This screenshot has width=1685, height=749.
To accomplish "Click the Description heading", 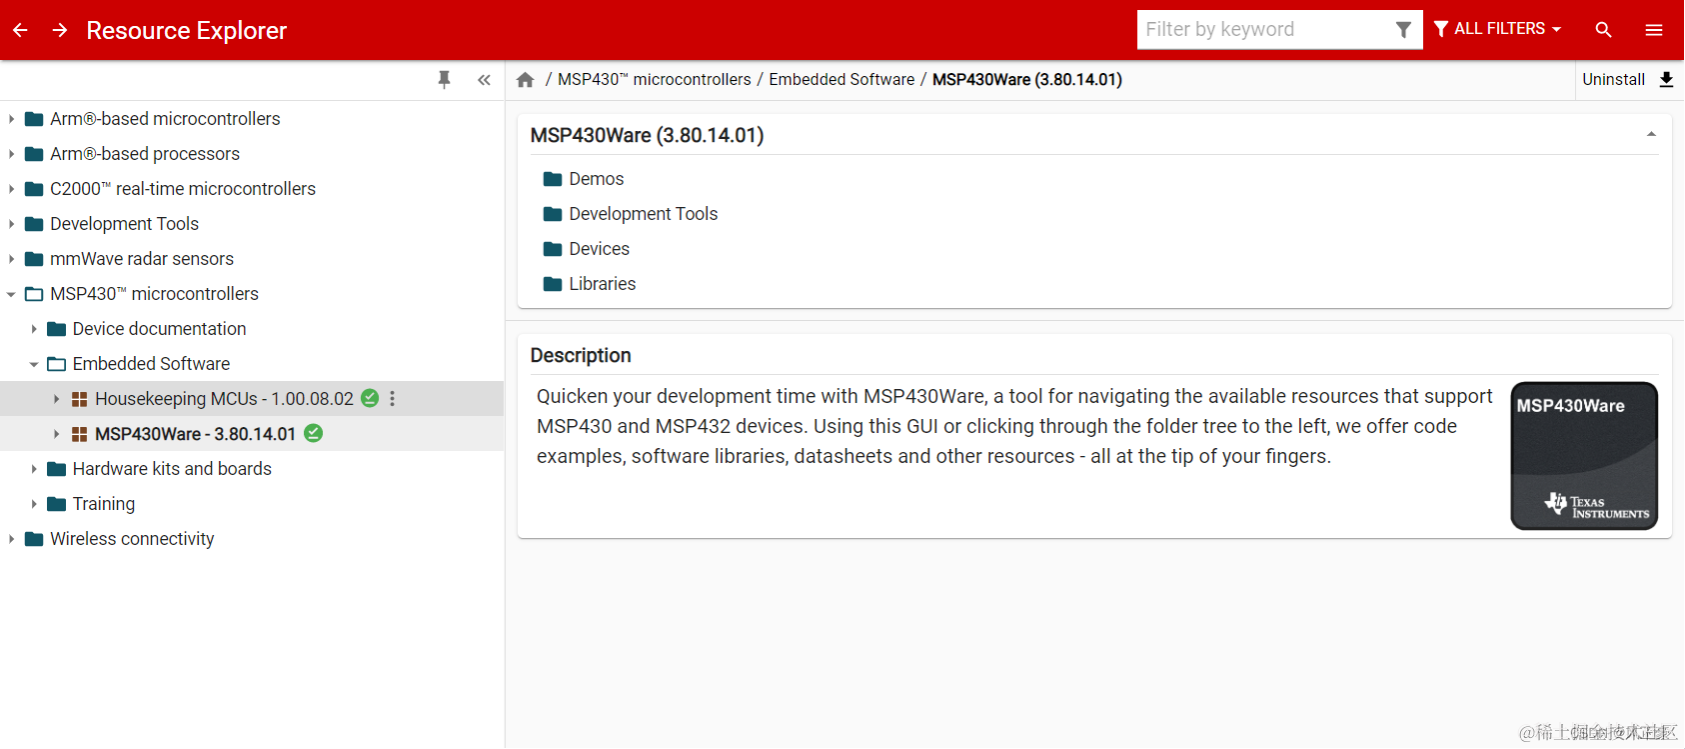I will pyautogui.click(x=580, y=356).
